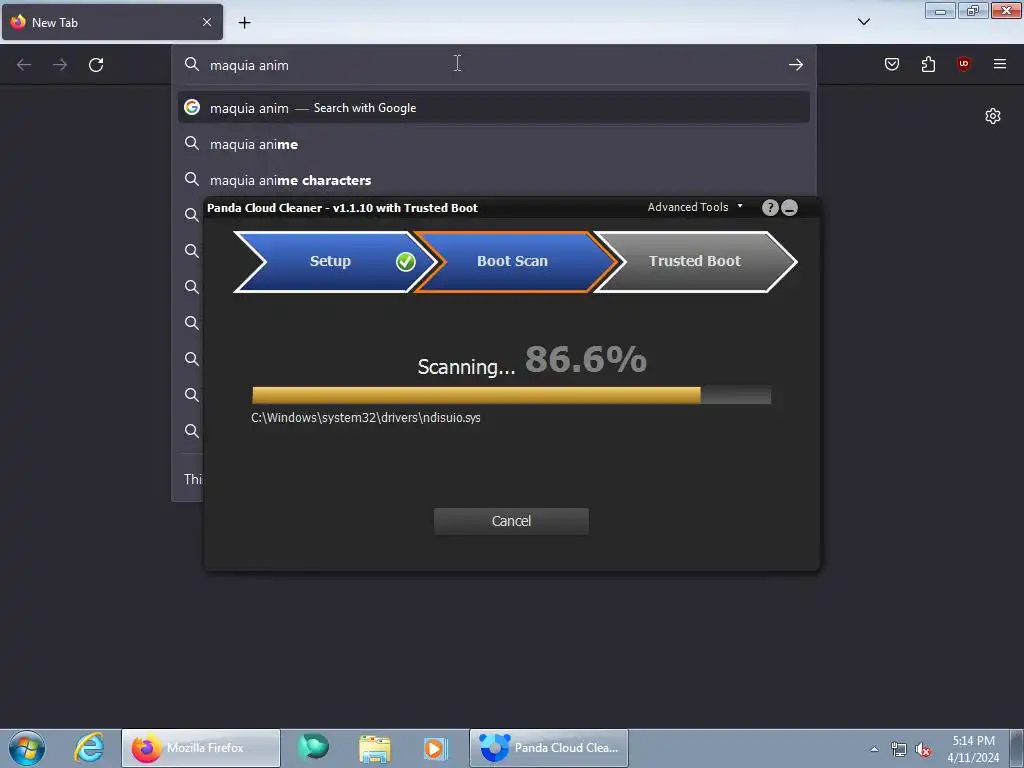The image size is (1024, 768).
Task: Open a new tab with plus button
Action: click(x=244, y=23)
